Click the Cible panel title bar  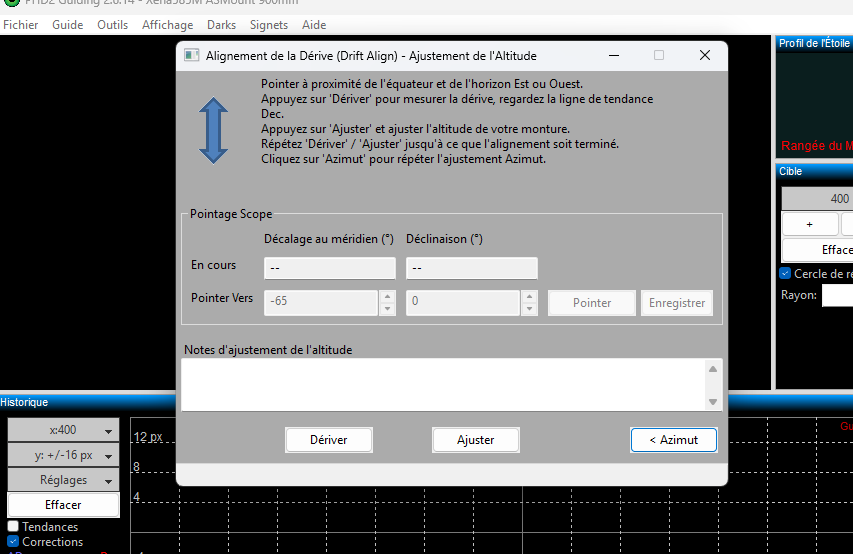click(814, 171)
